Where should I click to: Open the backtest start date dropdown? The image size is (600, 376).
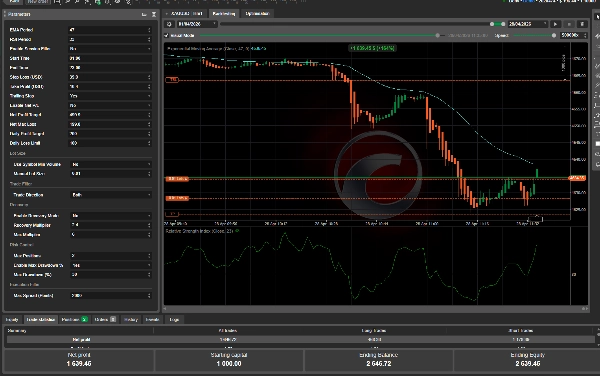click(x=197, y=24)
